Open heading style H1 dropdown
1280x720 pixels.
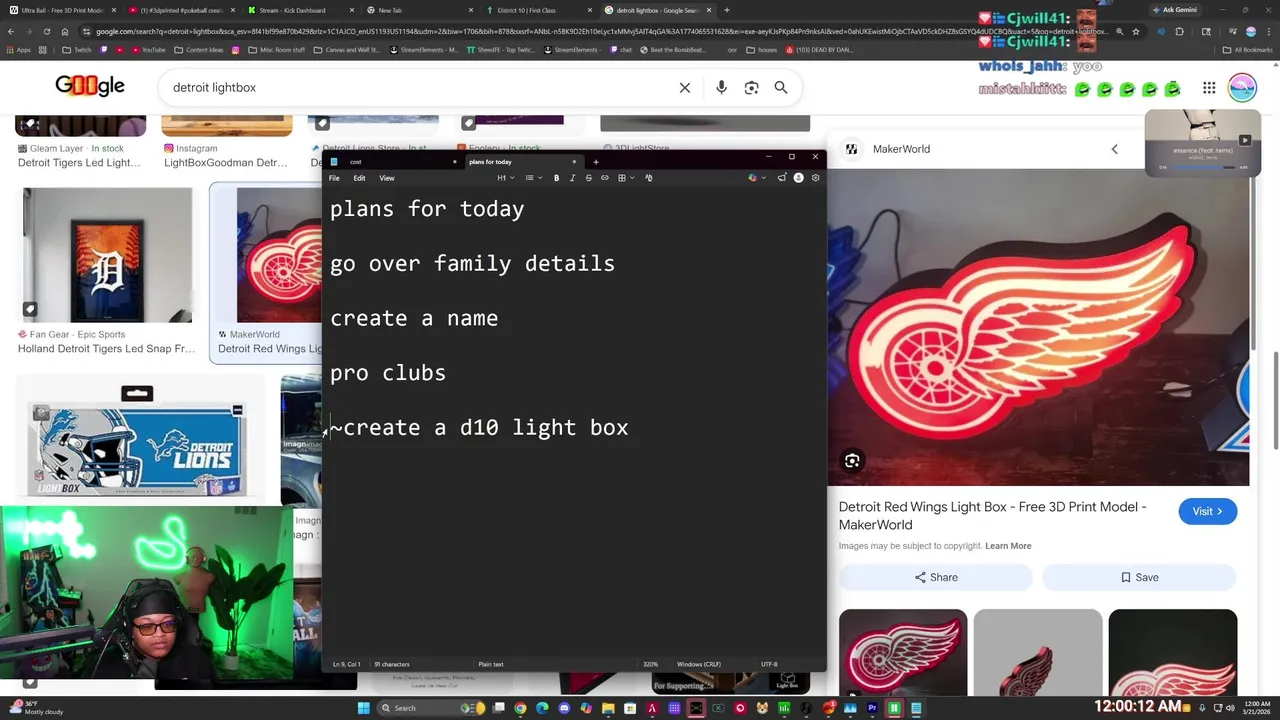click(506, 178)
